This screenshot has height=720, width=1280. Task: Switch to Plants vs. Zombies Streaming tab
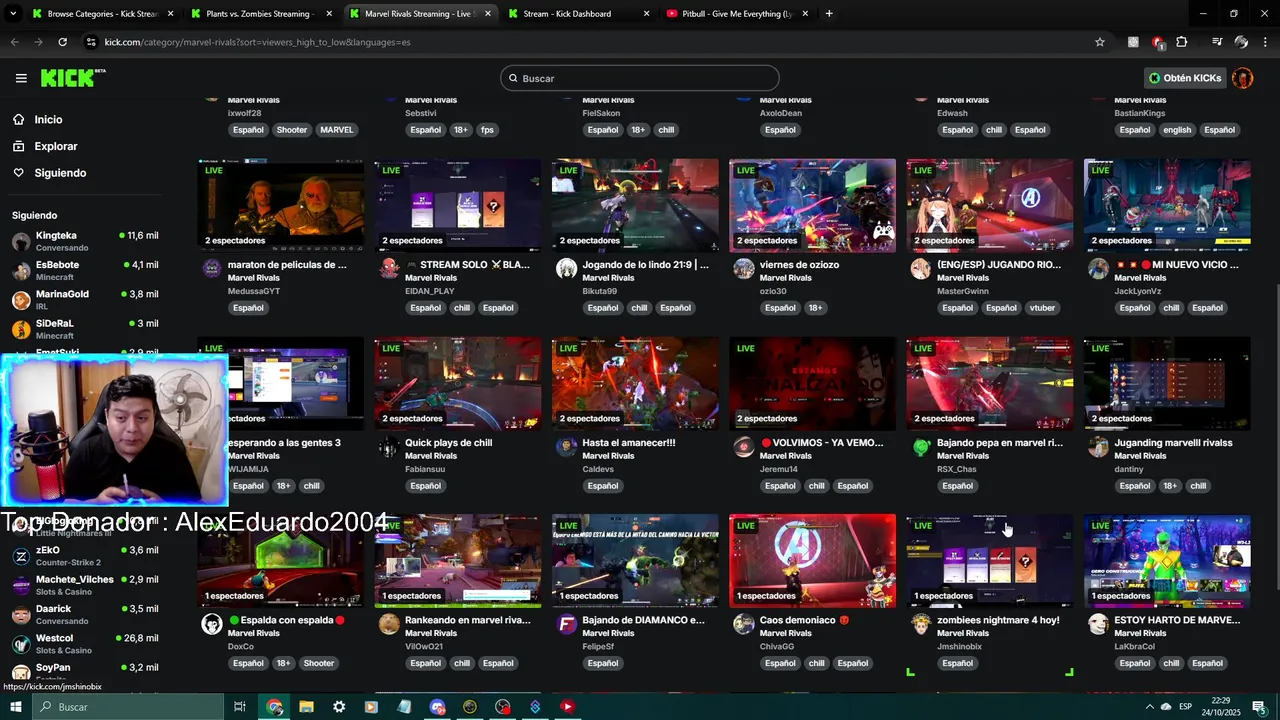click(x=261, y=14)
